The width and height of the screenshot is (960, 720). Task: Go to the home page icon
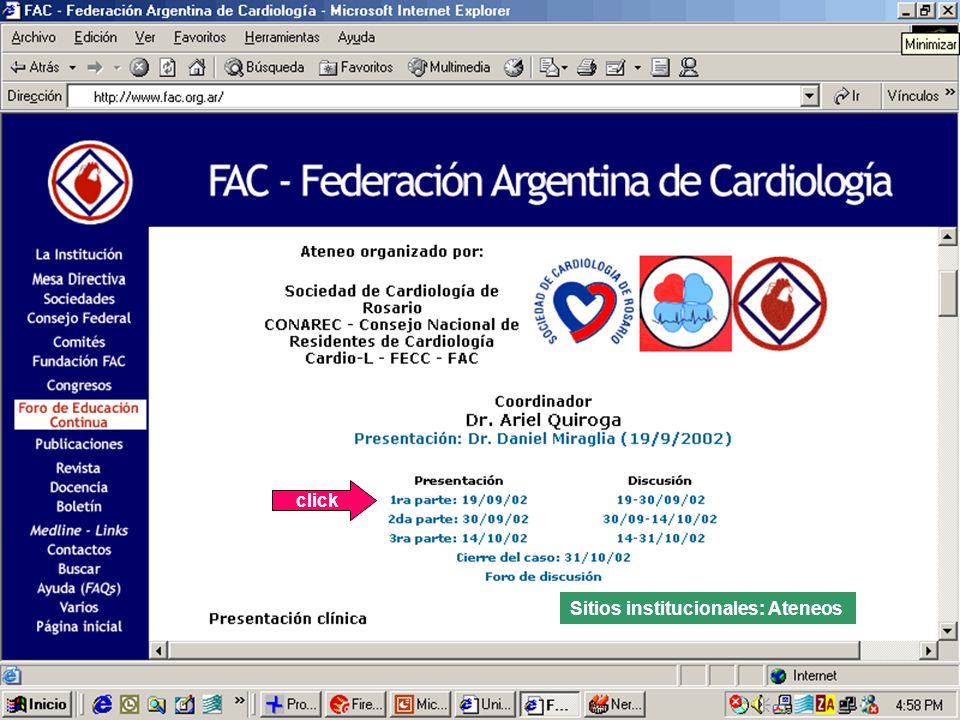coord(197,67)
